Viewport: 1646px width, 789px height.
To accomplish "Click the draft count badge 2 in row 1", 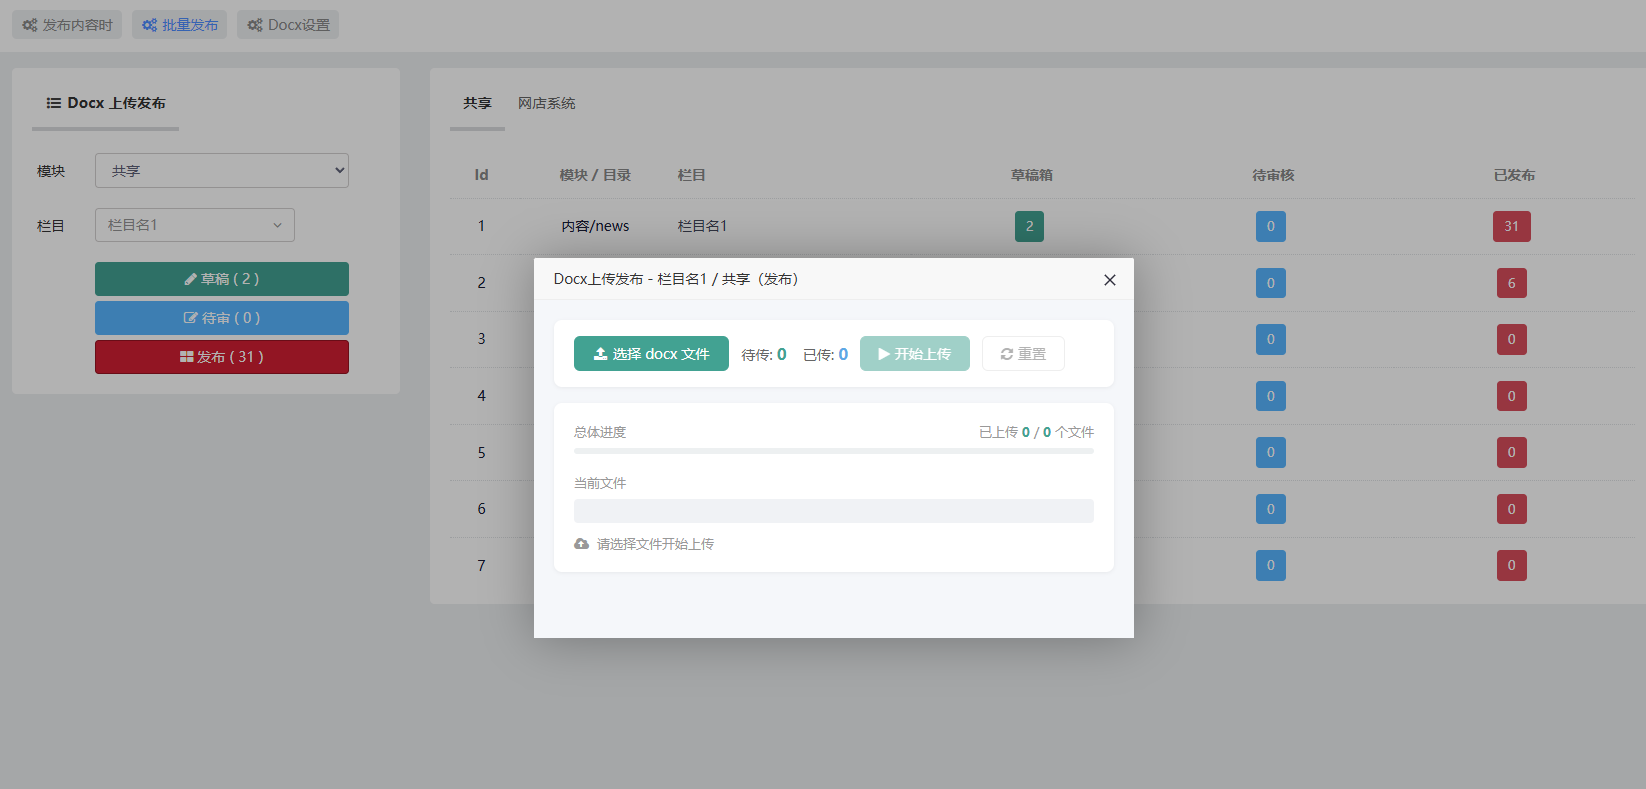I will 1029,226.
